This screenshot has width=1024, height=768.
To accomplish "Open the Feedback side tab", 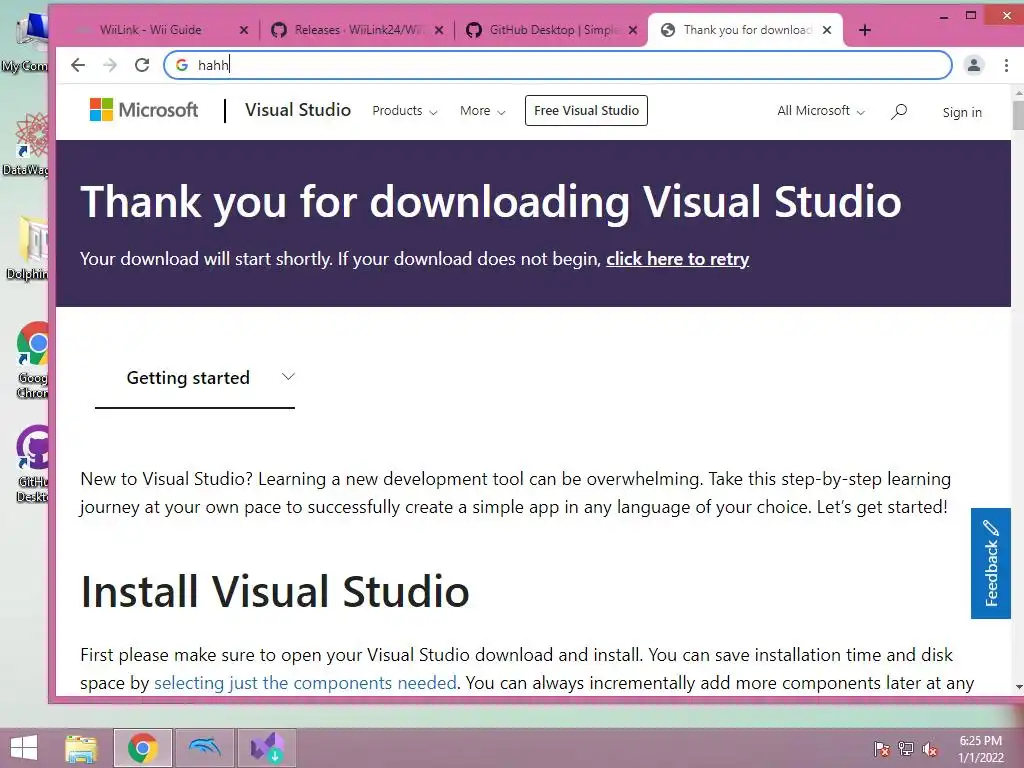I will [x=990, y=563].
